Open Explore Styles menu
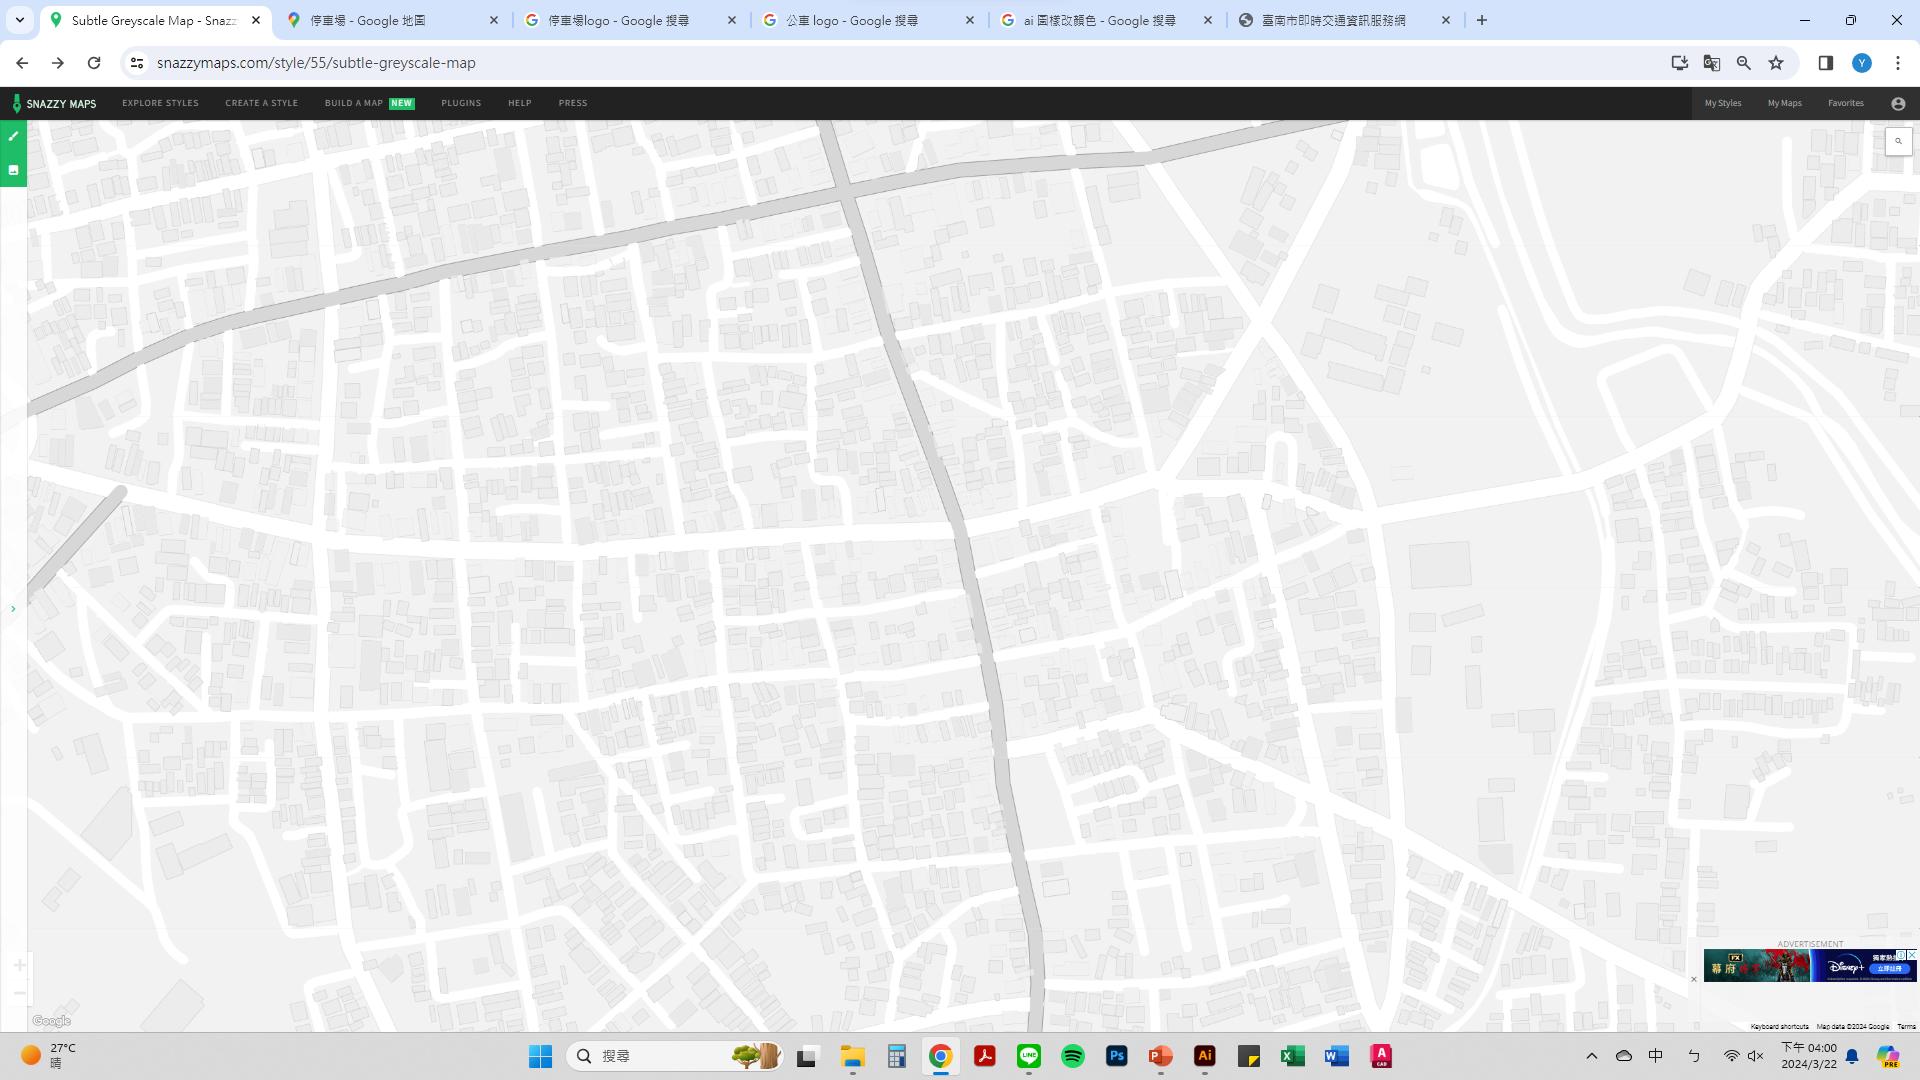Image resolution: width=1920 pixels, height=1080 pixels. pyautogui.click(x=160, y=103)
